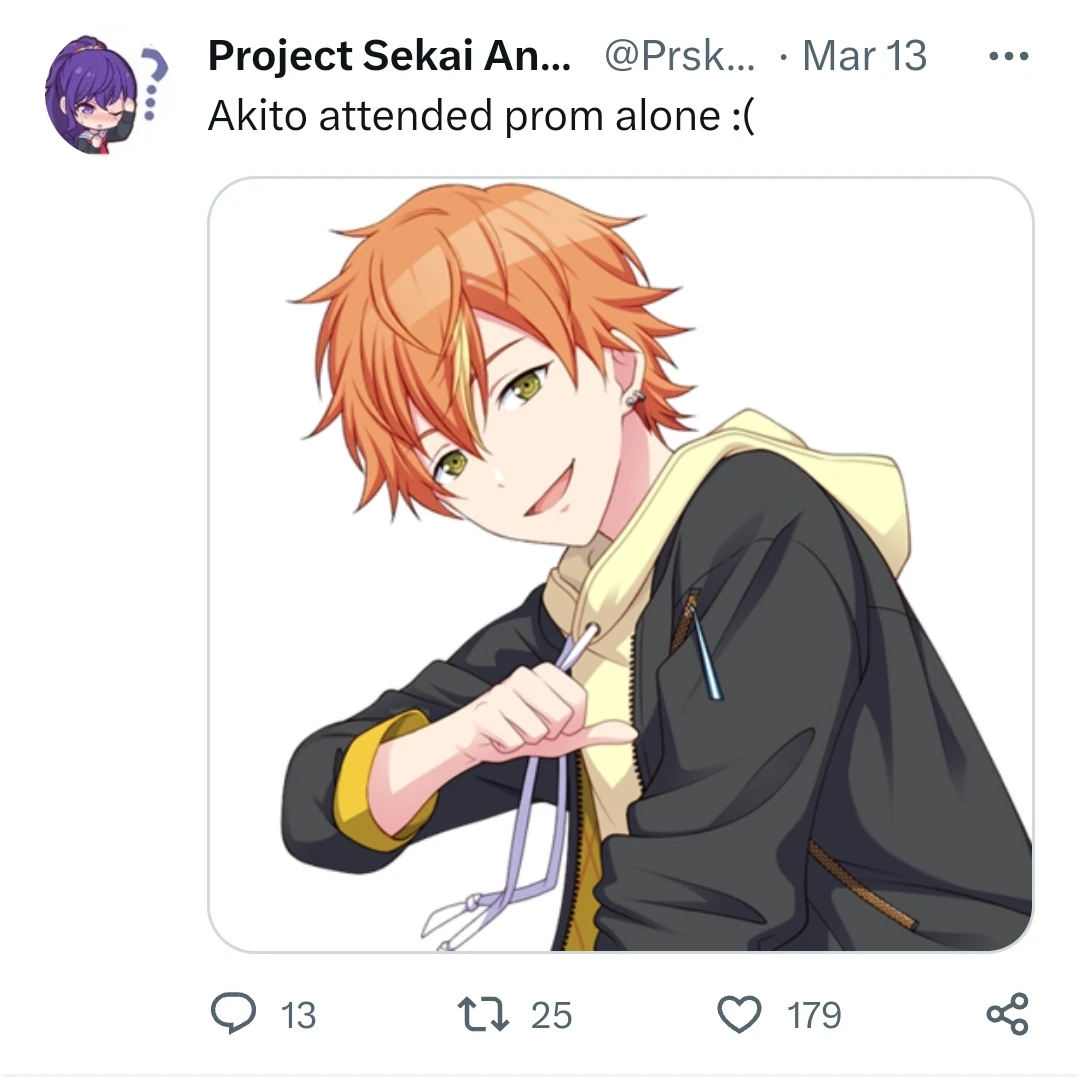
Task: Open the Project Sekai account name
Action: (x=389, y=55)
